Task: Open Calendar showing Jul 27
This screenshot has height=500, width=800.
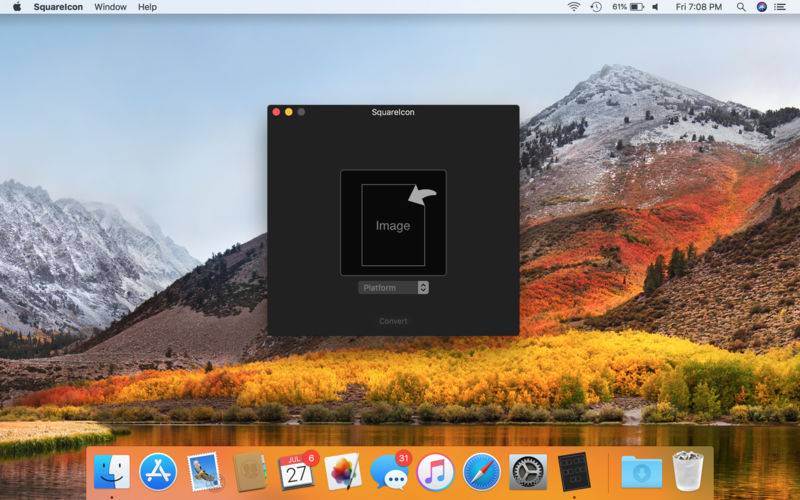Action: pyautogui.click(x=297, y=472)
